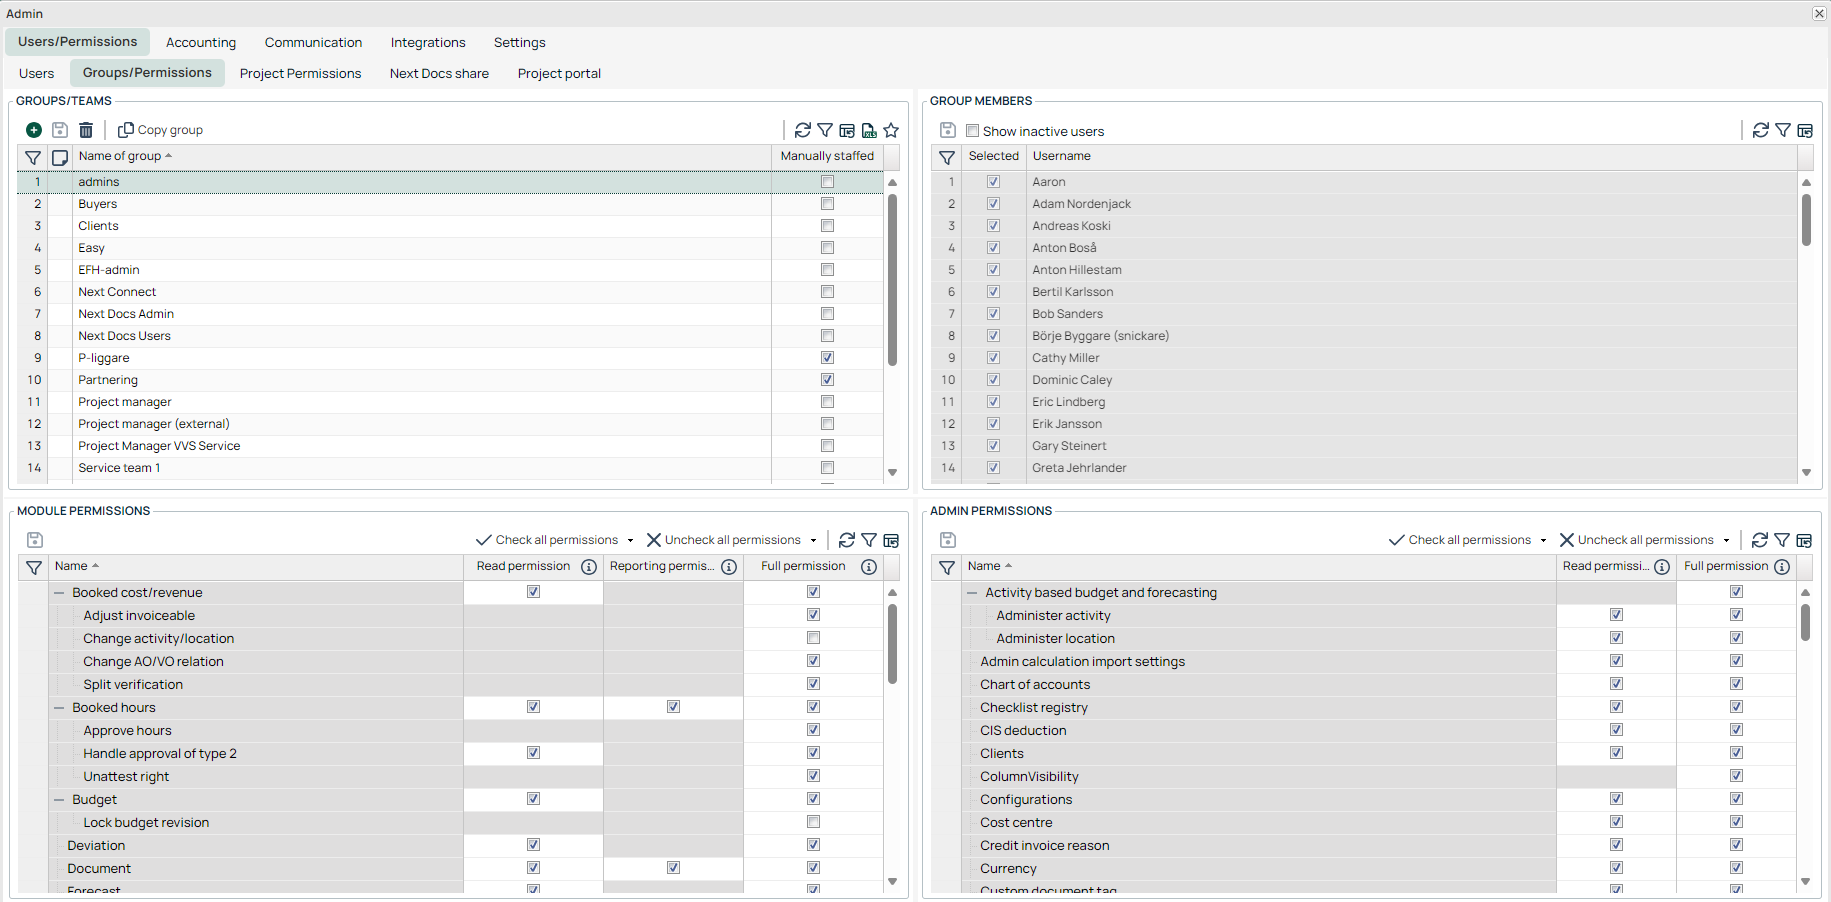The width and height of the screenshot is (1831, 902).
Task: Open the Communication tab
Action: coord(313,43)
